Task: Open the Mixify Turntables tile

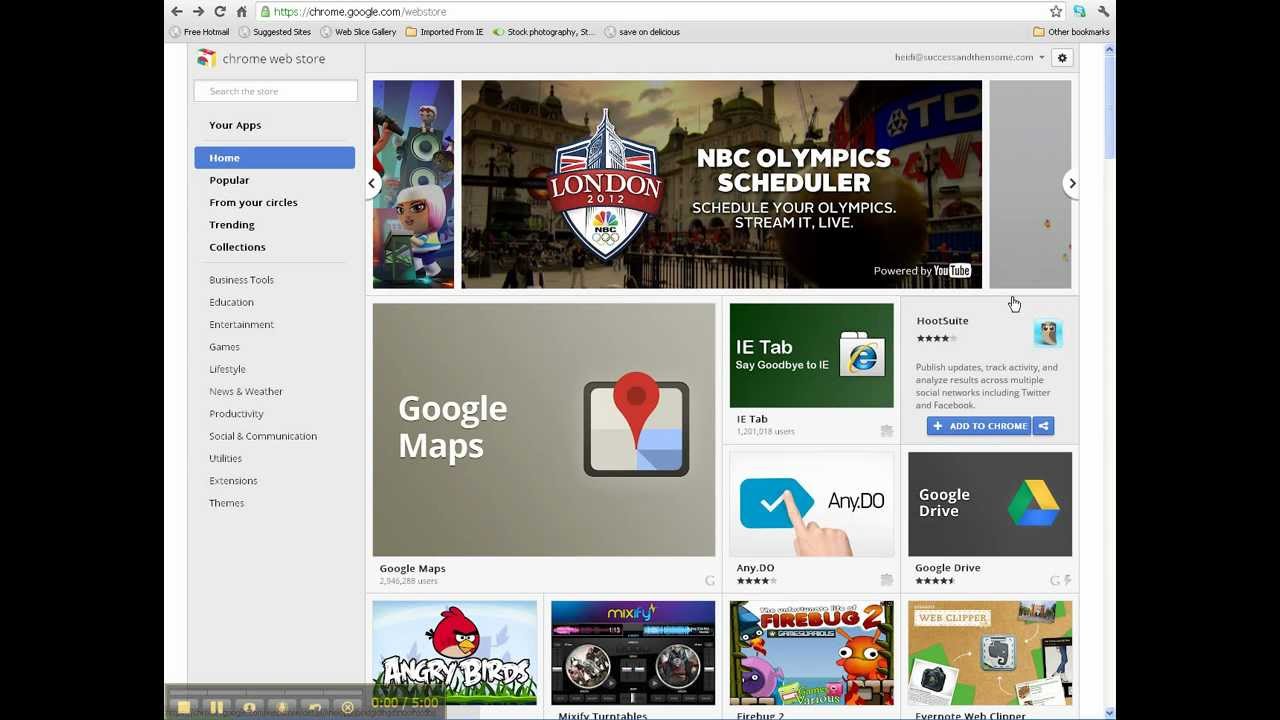Action: click(633, 653)
